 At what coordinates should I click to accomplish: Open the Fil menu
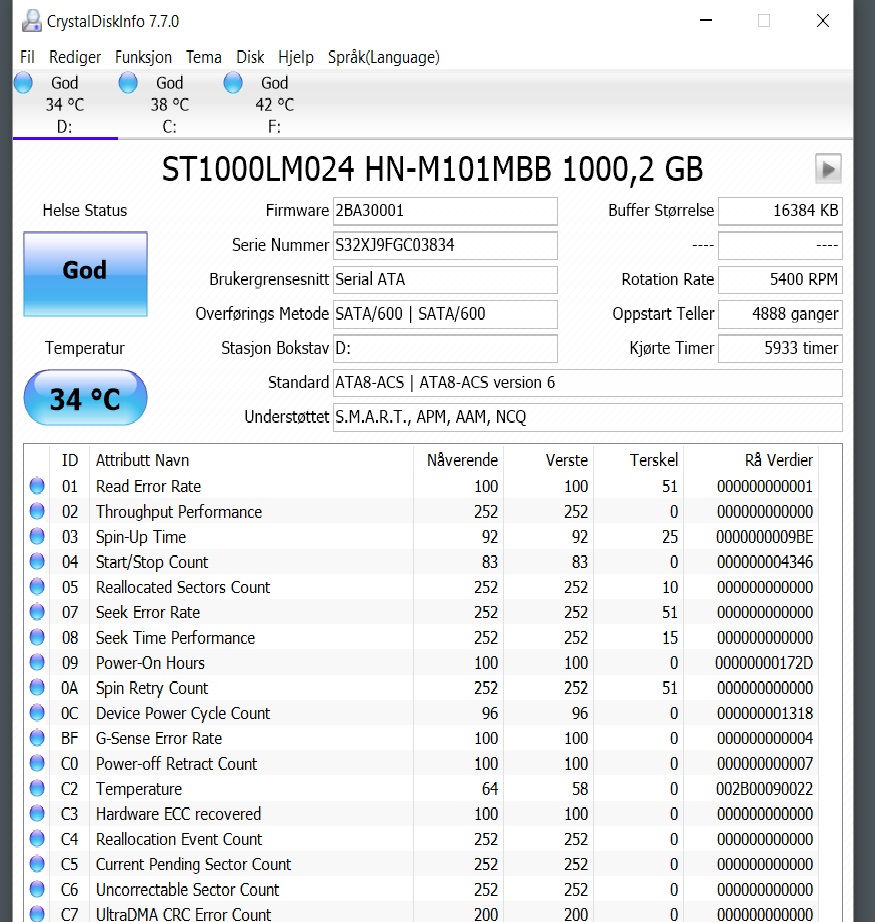pyautogui.click(x=27, y=57)
